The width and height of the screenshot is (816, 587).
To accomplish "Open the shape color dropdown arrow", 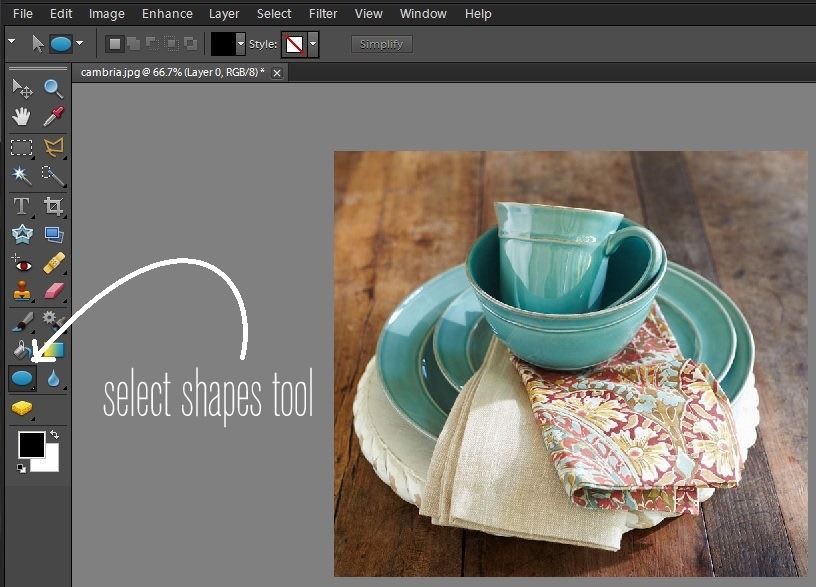I will pos(240,44).
